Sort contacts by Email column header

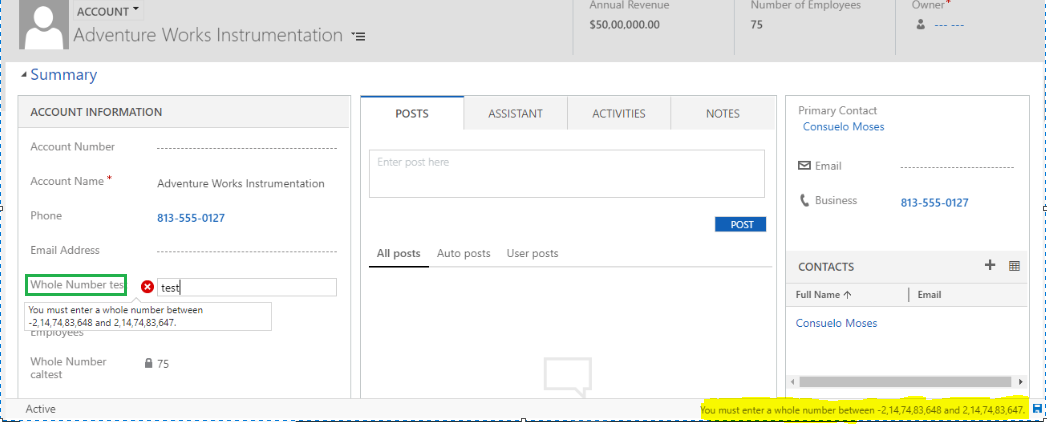pyautogui.click(x=929, y=294)
